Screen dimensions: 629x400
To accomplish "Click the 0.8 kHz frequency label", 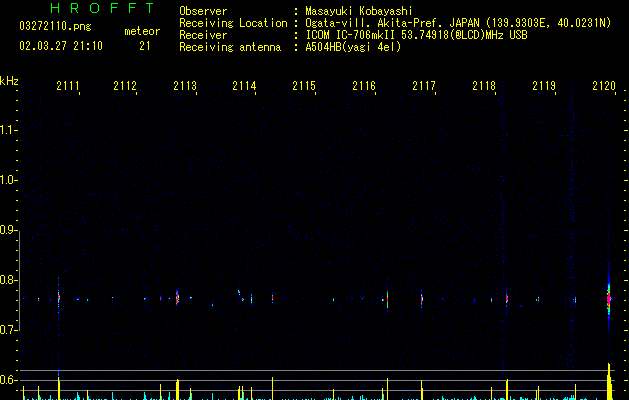I will (x=7, y=280).
